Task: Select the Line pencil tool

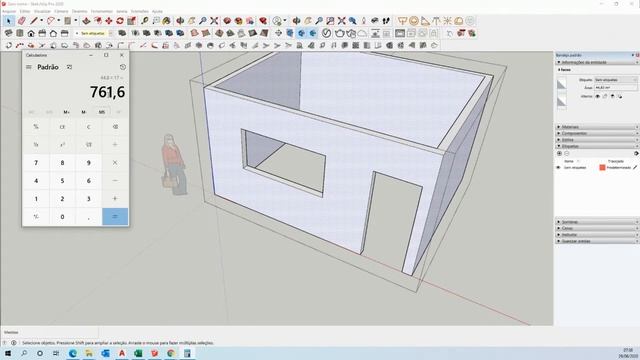Action: [34, 21]
